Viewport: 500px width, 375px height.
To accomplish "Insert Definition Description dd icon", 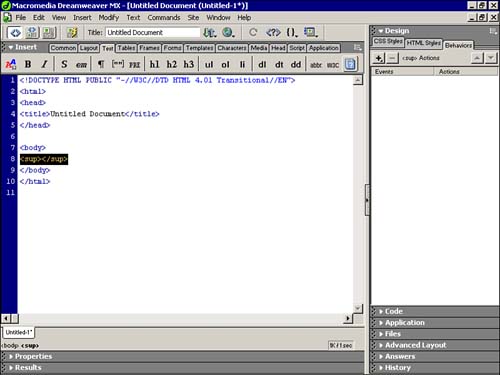I will click(x=296, y=65).
